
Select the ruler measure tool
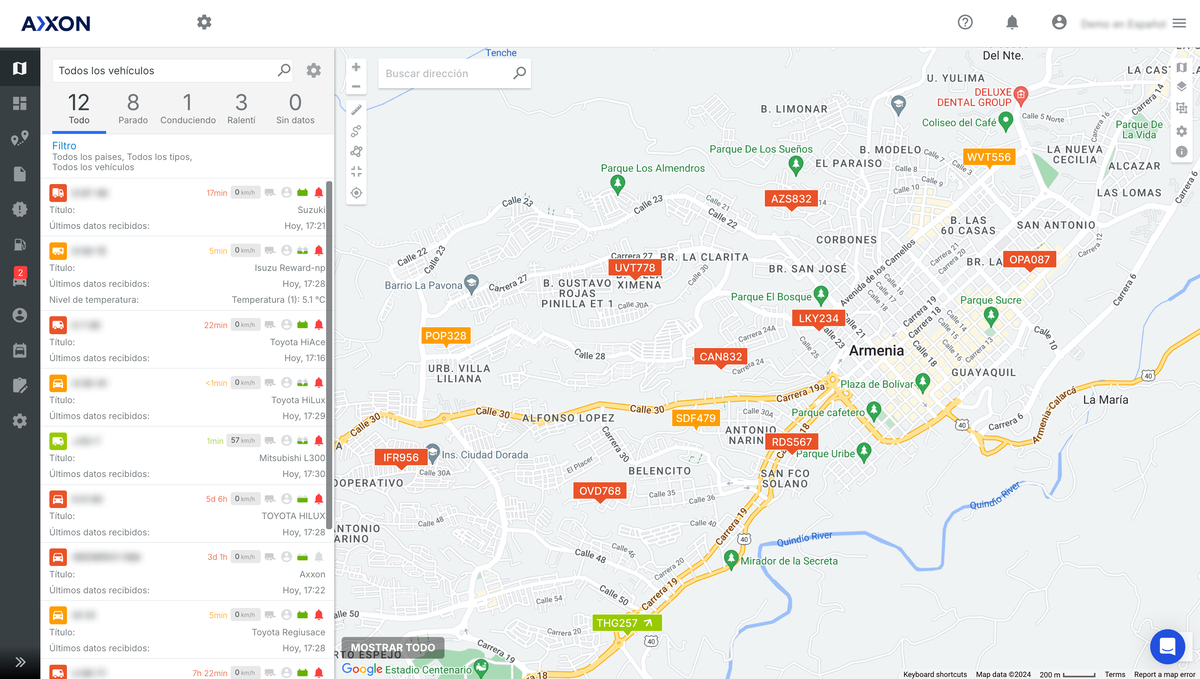[x=356, y=109]
